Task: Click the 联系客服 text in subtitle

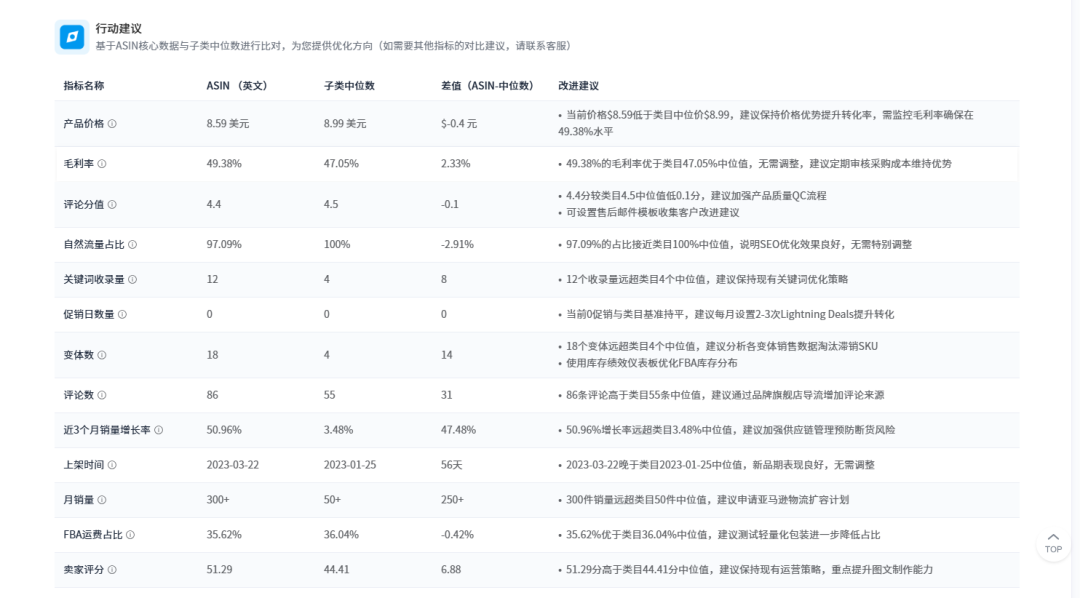Action: tap(544, 46)
